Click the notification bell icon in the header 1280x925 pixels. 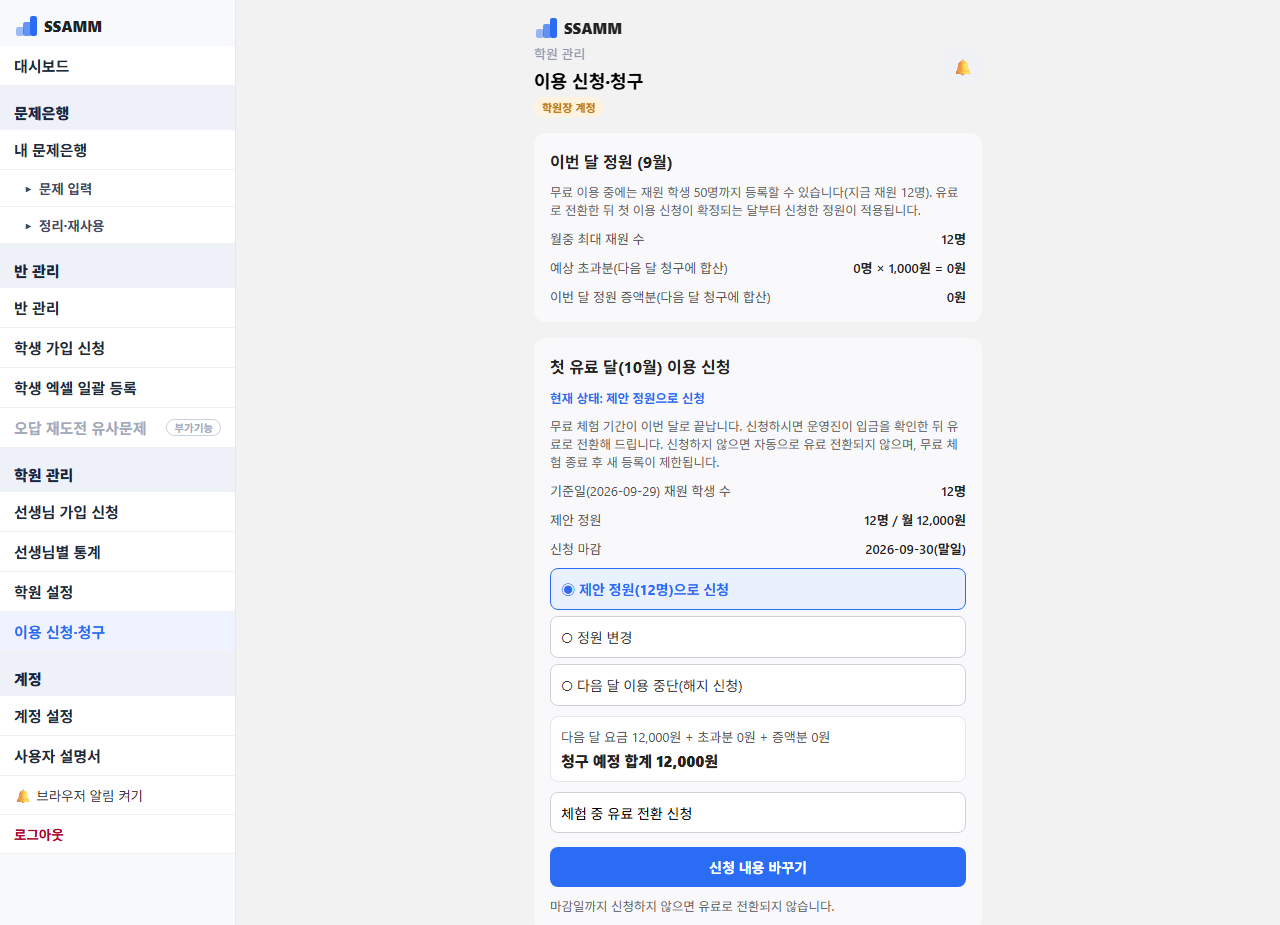tap(962, 68)
